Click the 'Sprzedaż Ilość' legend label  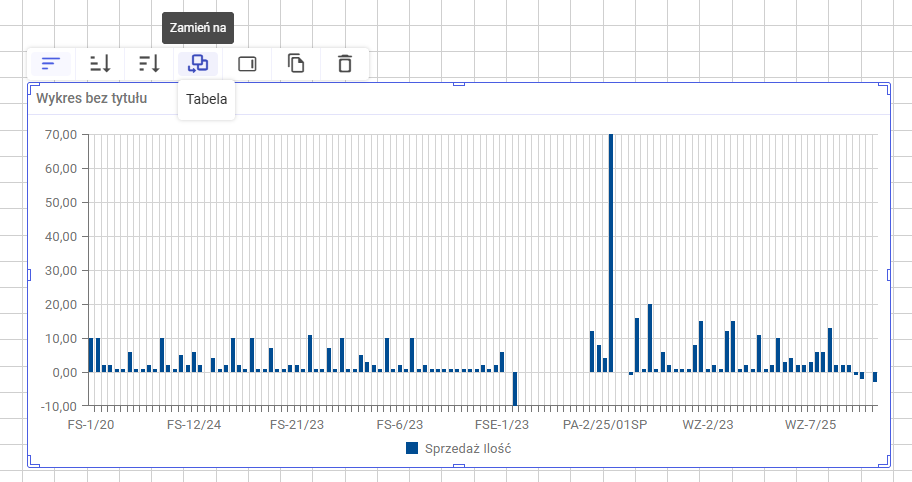tap(467, 449)
